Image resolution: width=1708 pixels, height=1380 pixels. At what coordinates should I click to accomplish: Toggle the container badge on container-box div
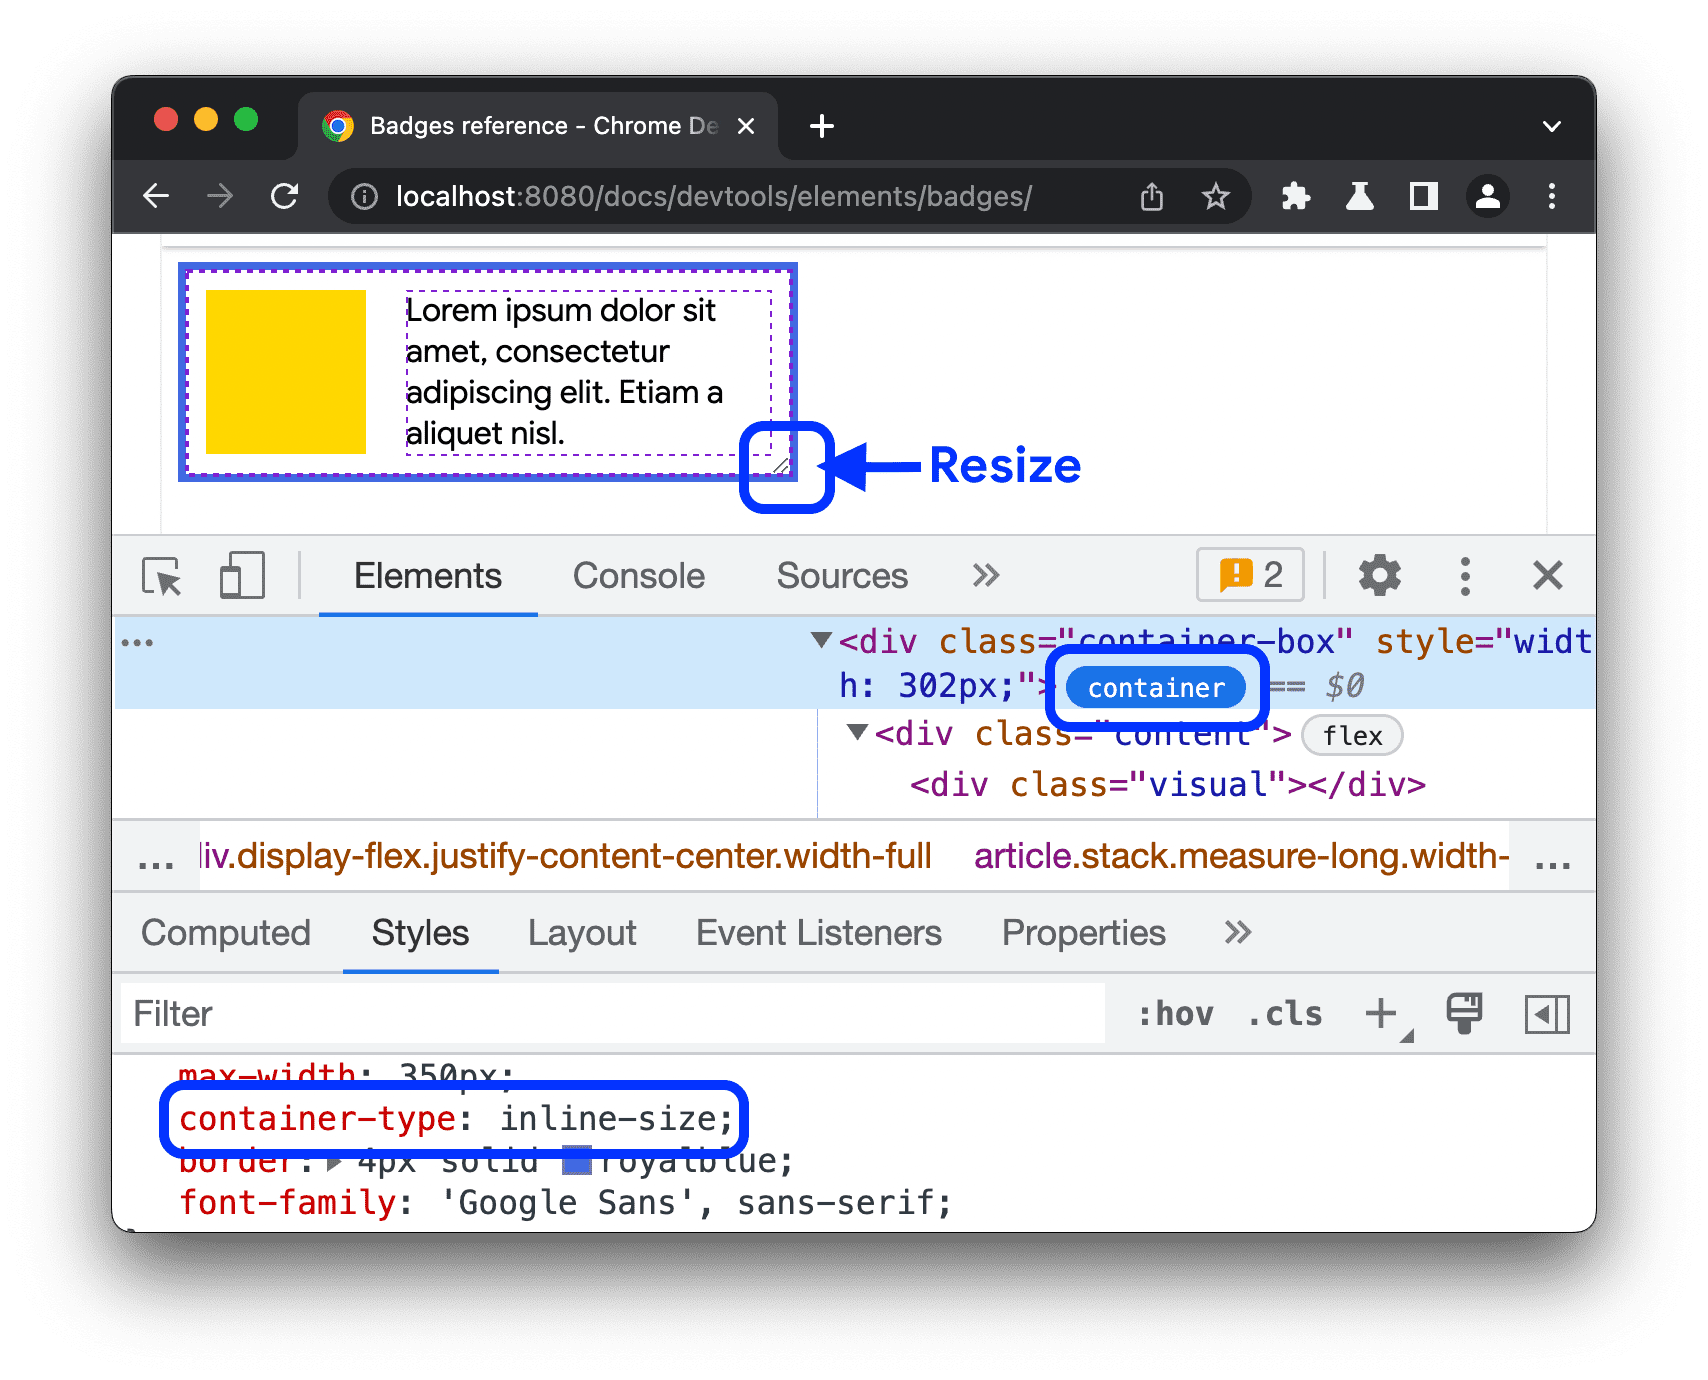(x=1155, y=687)
